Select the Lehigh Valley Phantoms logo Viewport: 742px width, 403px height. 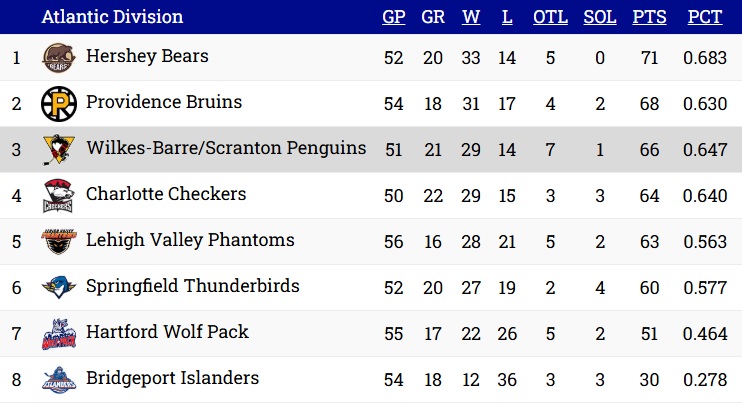pyautogui.click(x=59, y=242)
